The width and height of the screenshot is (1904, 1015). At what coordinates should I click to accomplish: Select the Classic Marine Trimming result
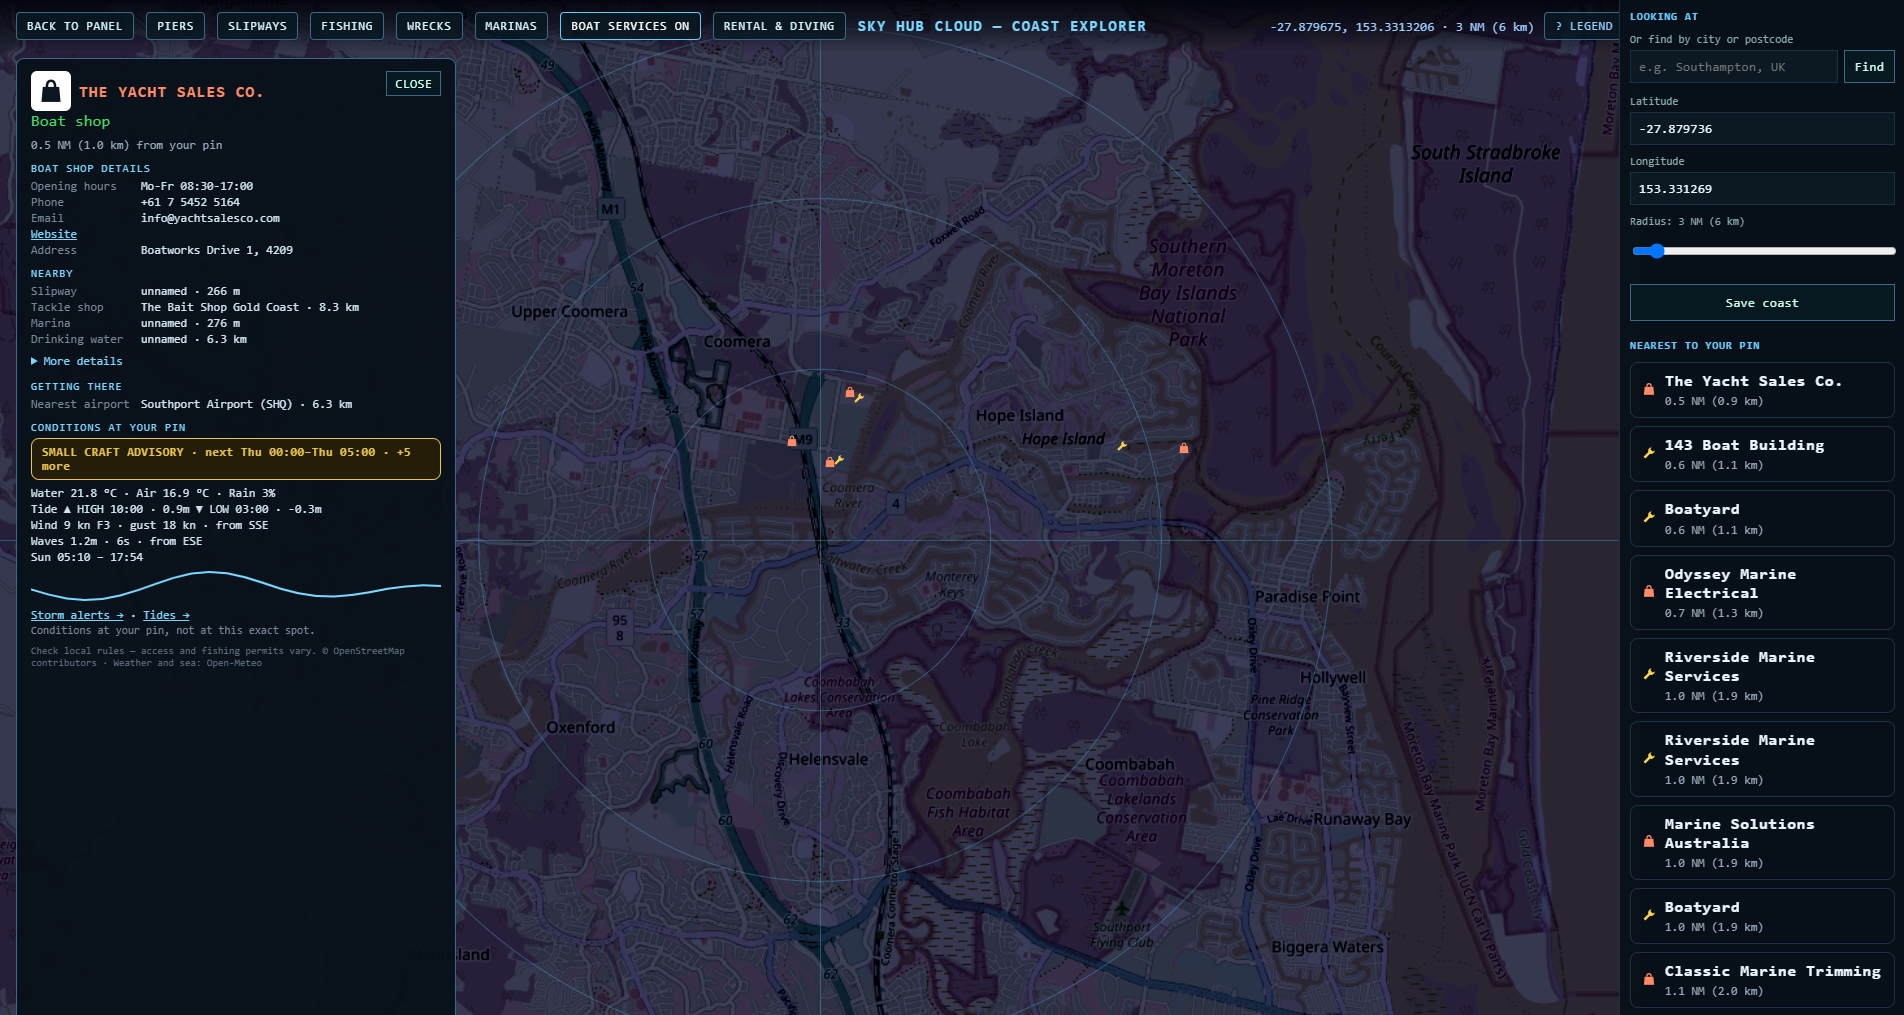[x=1762, y=980]
